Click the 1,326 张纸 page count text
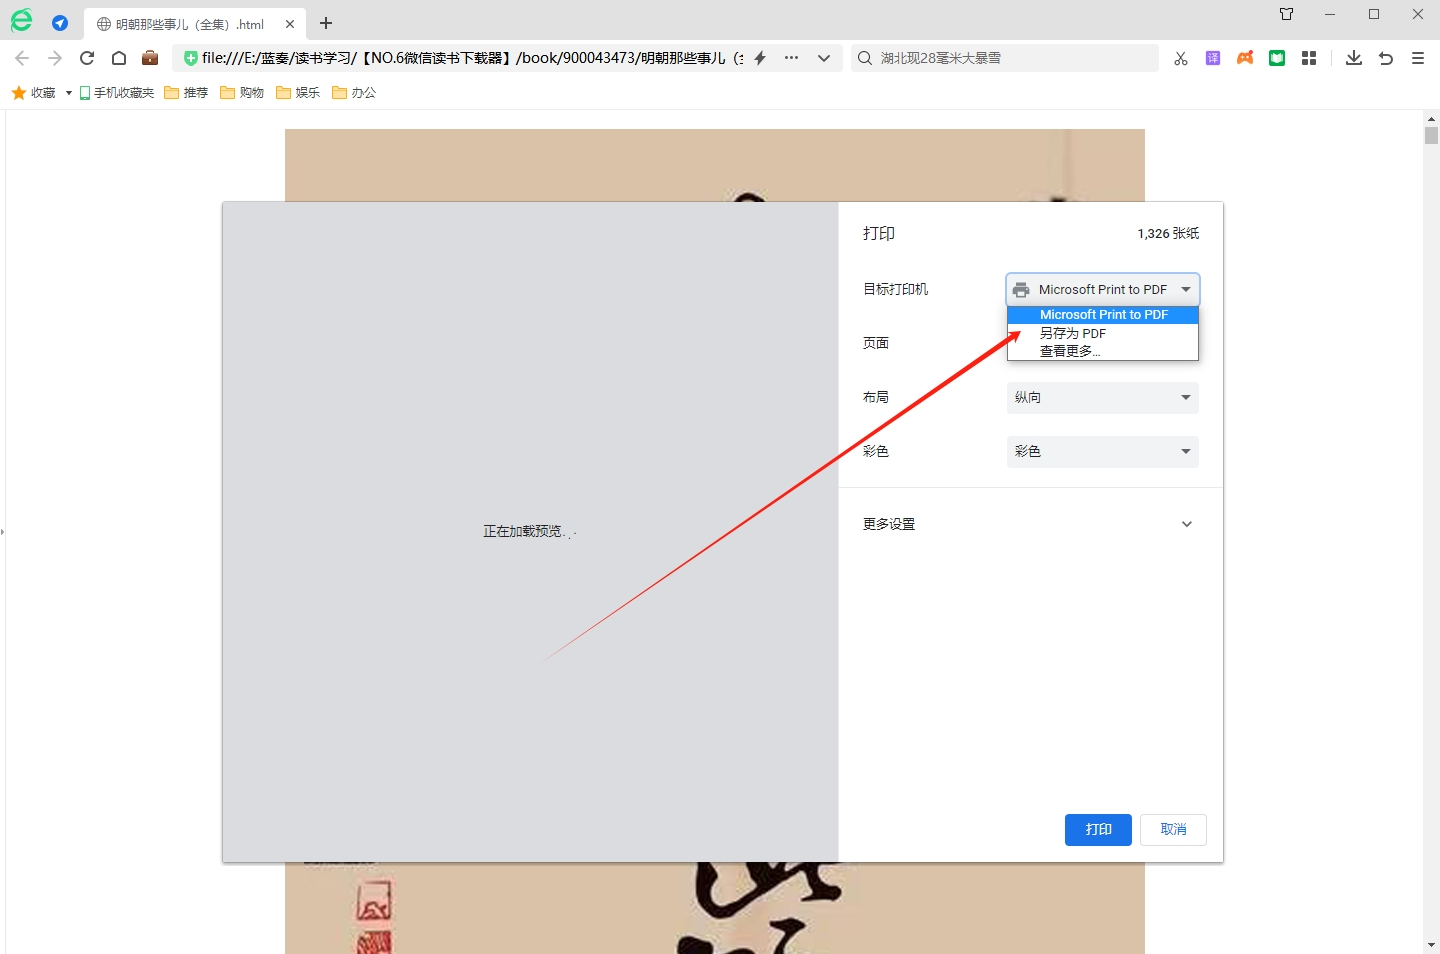The image size is (1440, 954). click(1168, 233)
